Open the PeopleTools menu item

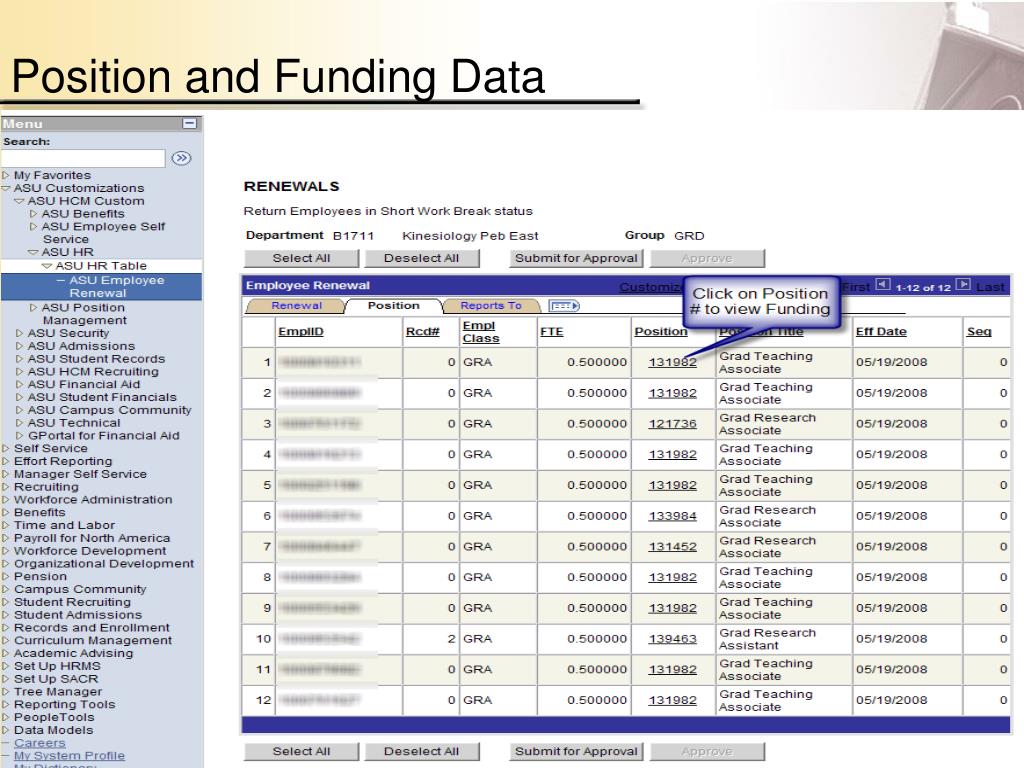[54, 717]
